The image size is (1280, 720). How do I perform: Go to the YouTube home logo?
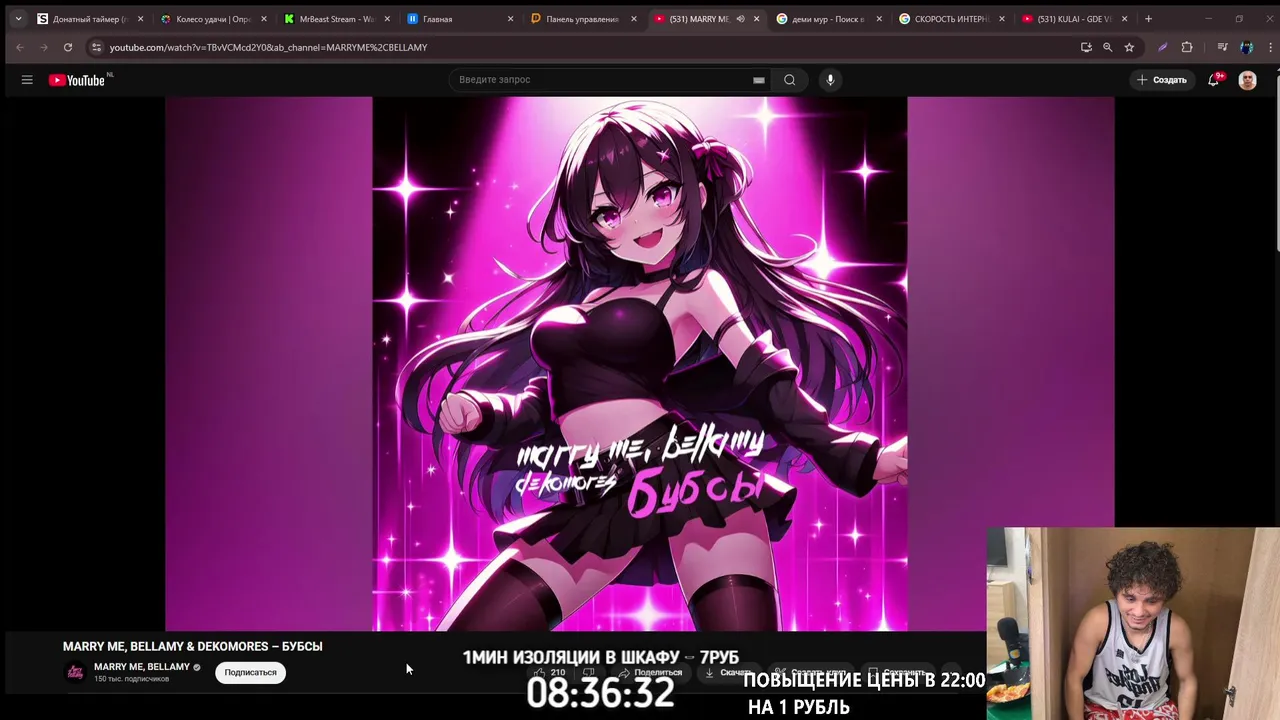[x=77, y=80]
